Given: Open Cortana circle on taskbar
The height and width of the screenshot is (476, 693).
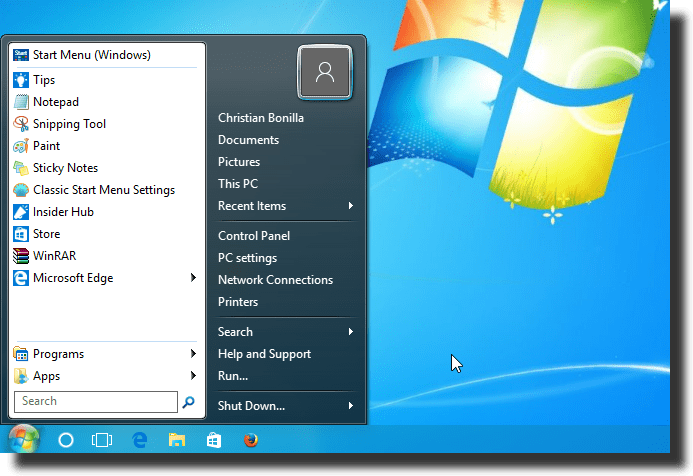Looking at the screenshot, I should (x=66, y=440).
